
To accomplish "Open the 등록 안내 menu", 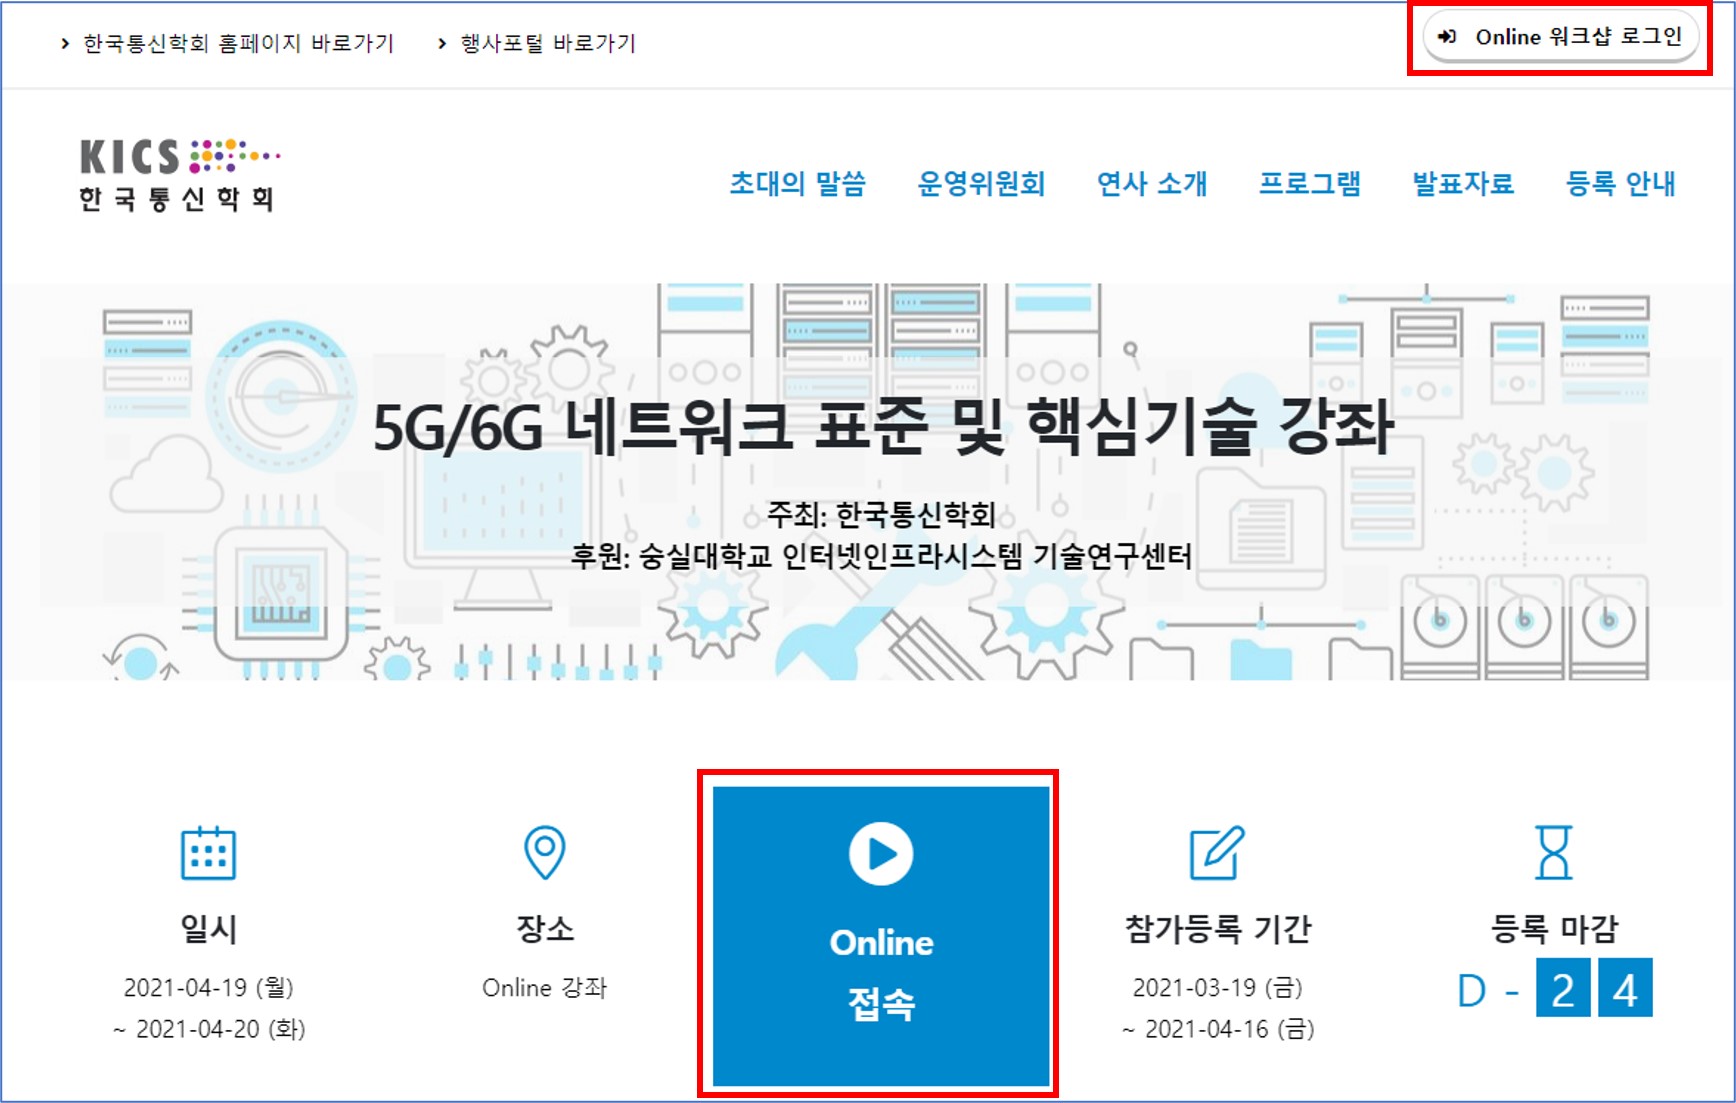I will 1620,184.
